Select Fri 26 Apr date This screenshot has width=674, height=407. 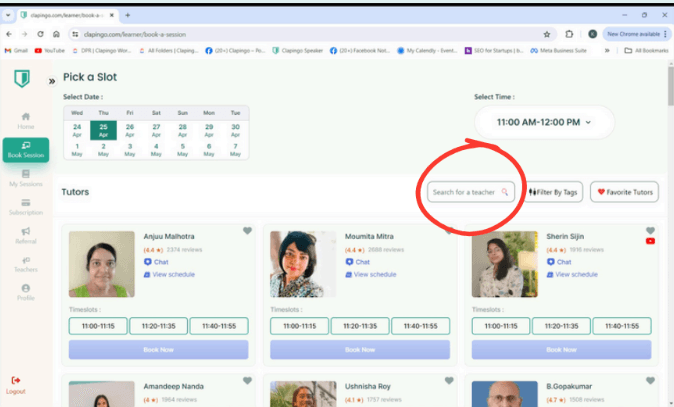click(x=129, y=132)
